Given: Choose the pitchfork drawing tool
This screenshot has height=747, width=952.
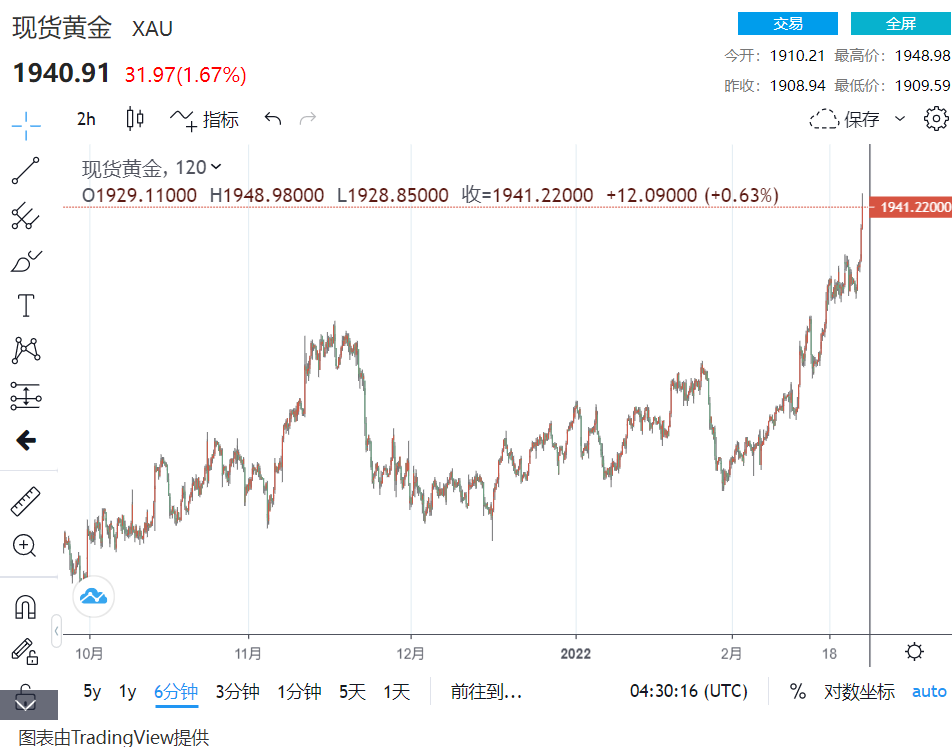Looking at the screenshot, I should pos(26,215).
